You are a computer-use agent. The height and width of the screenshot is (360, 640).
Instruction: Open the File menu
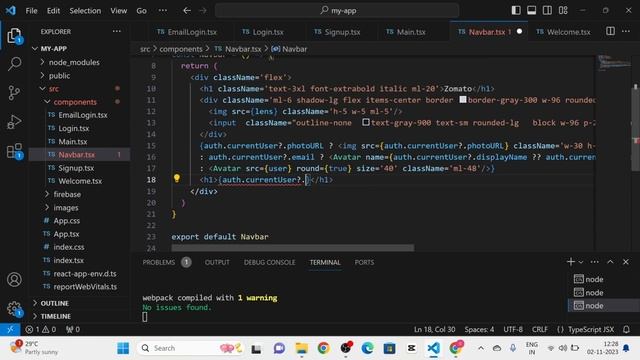click(31, 11)
